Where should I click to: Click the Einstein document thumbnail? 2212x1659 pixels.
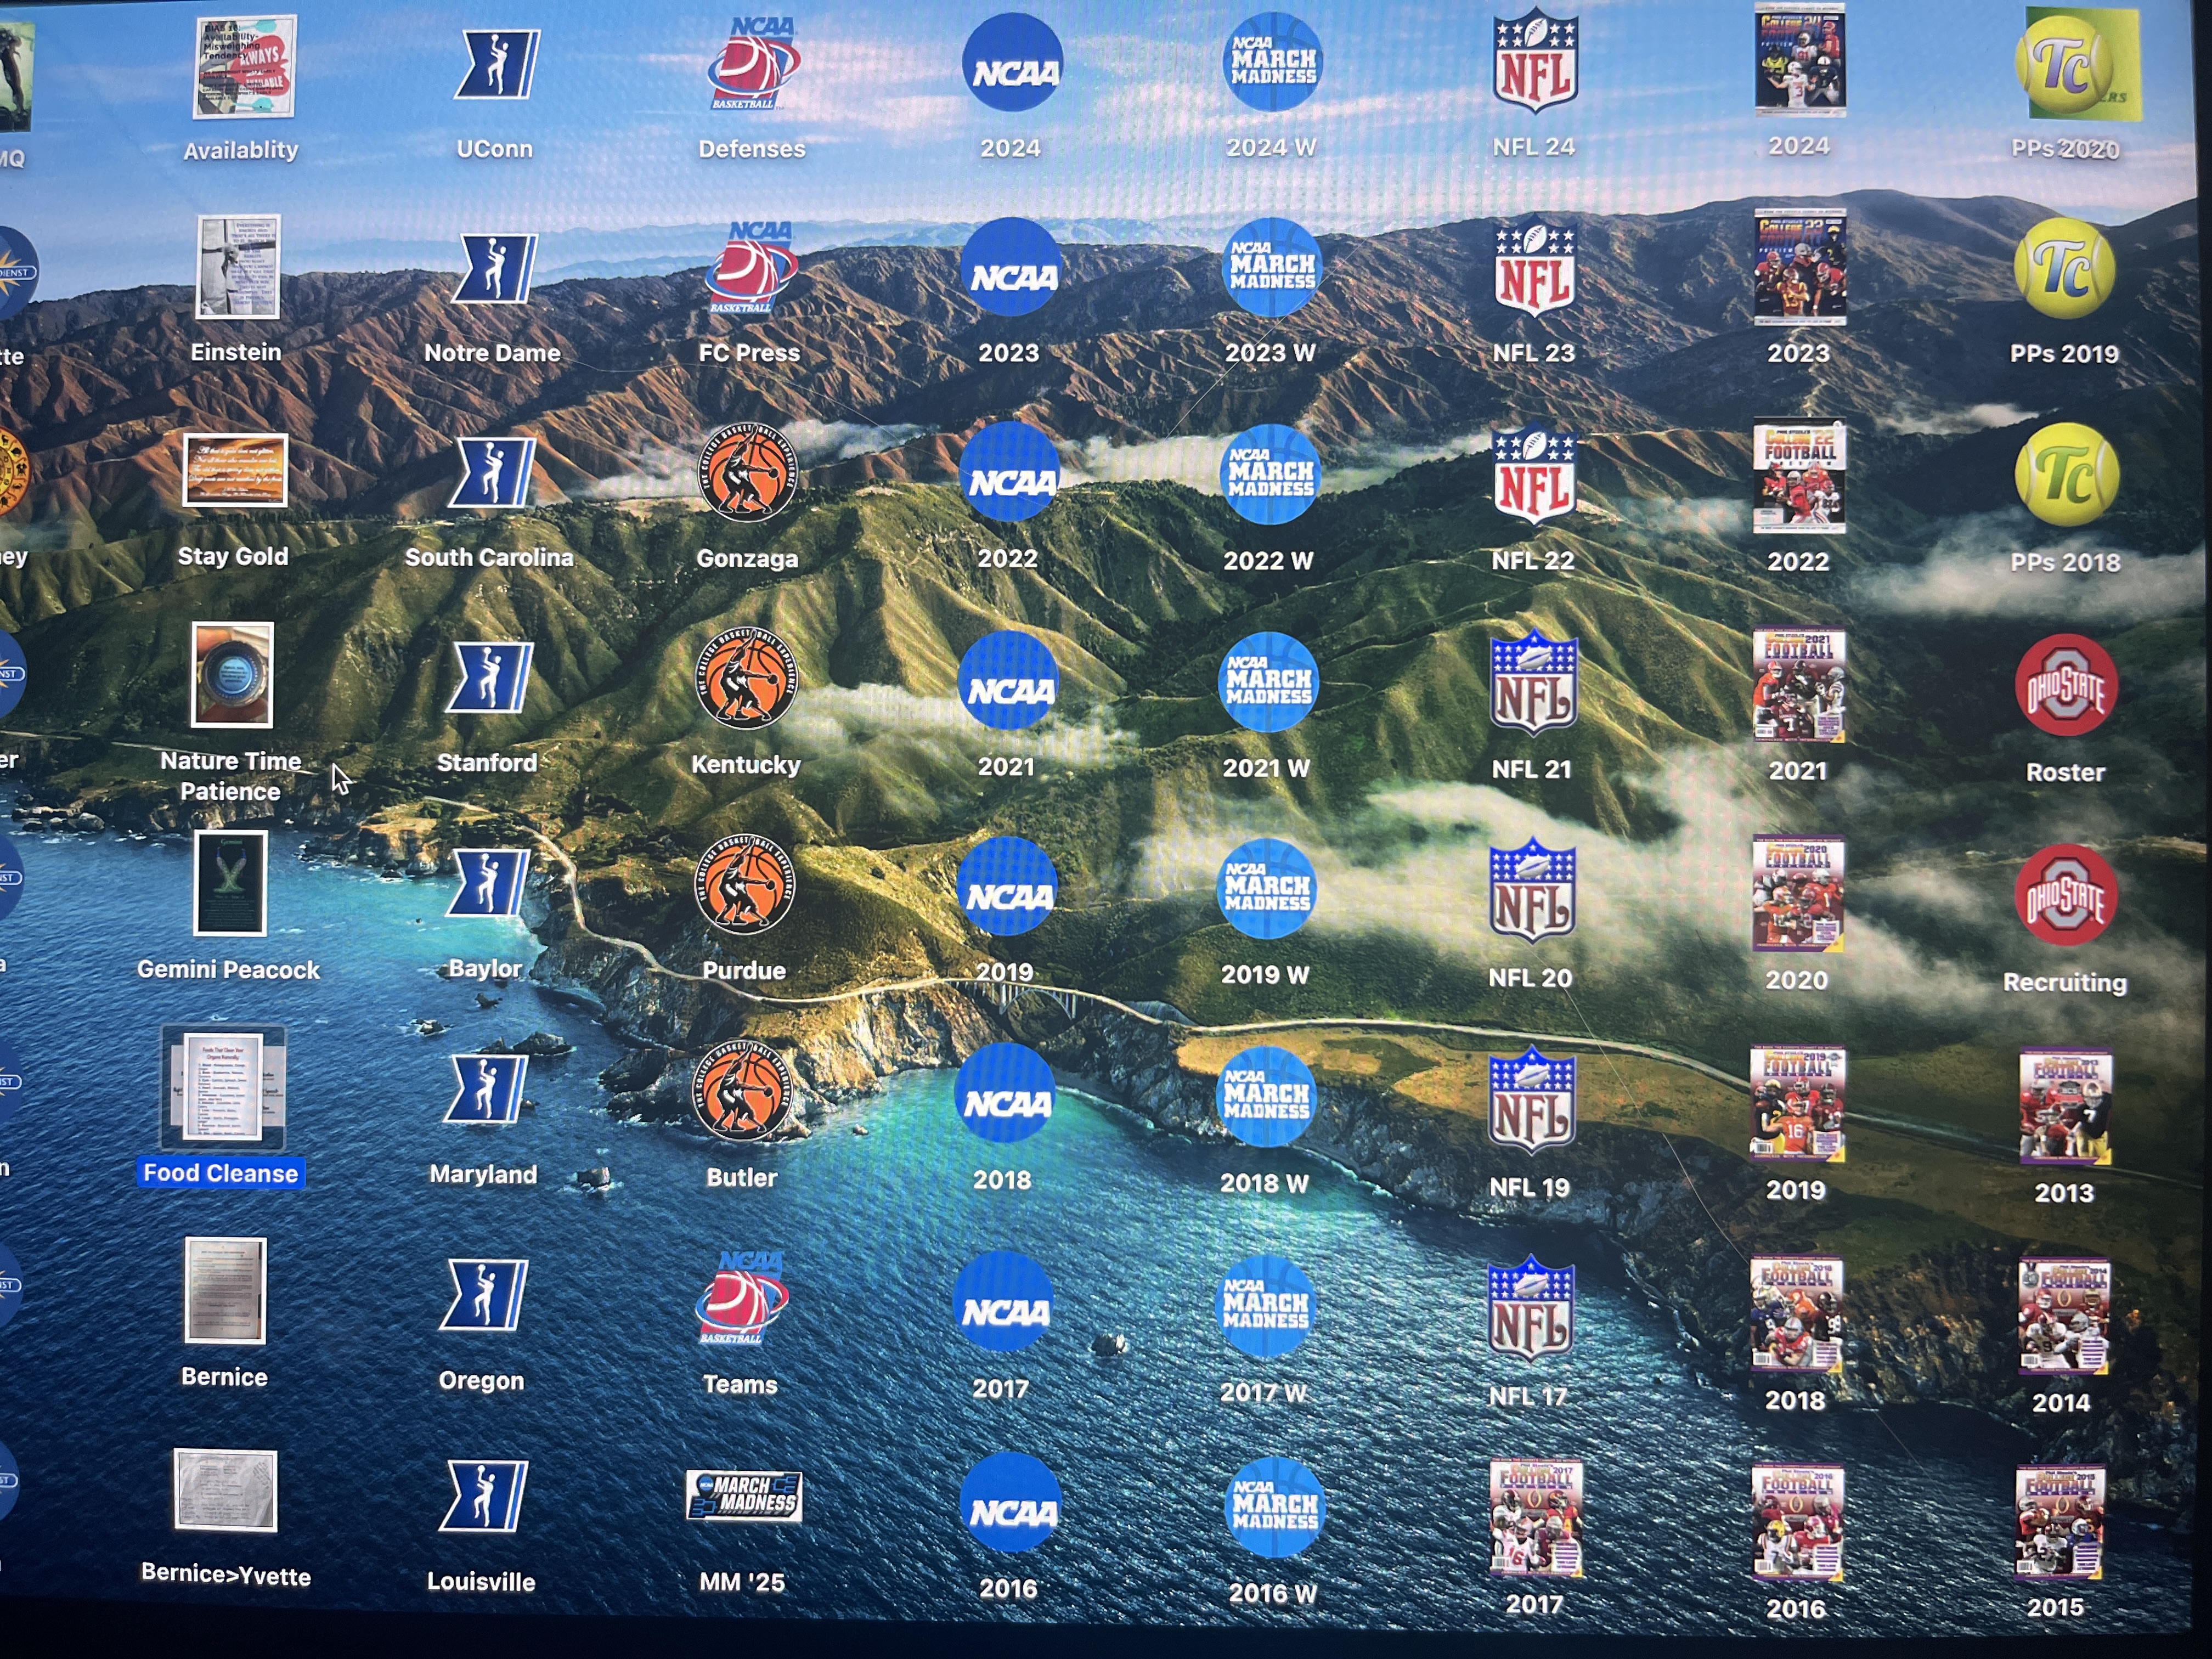point(238,267)
